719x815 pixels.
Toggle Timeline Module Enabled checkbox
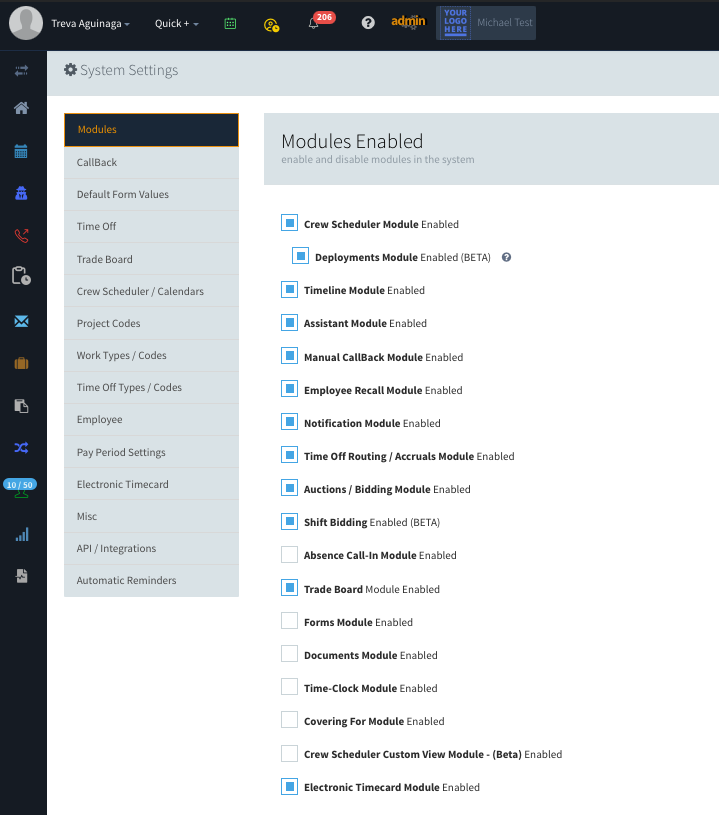(290, 289)
